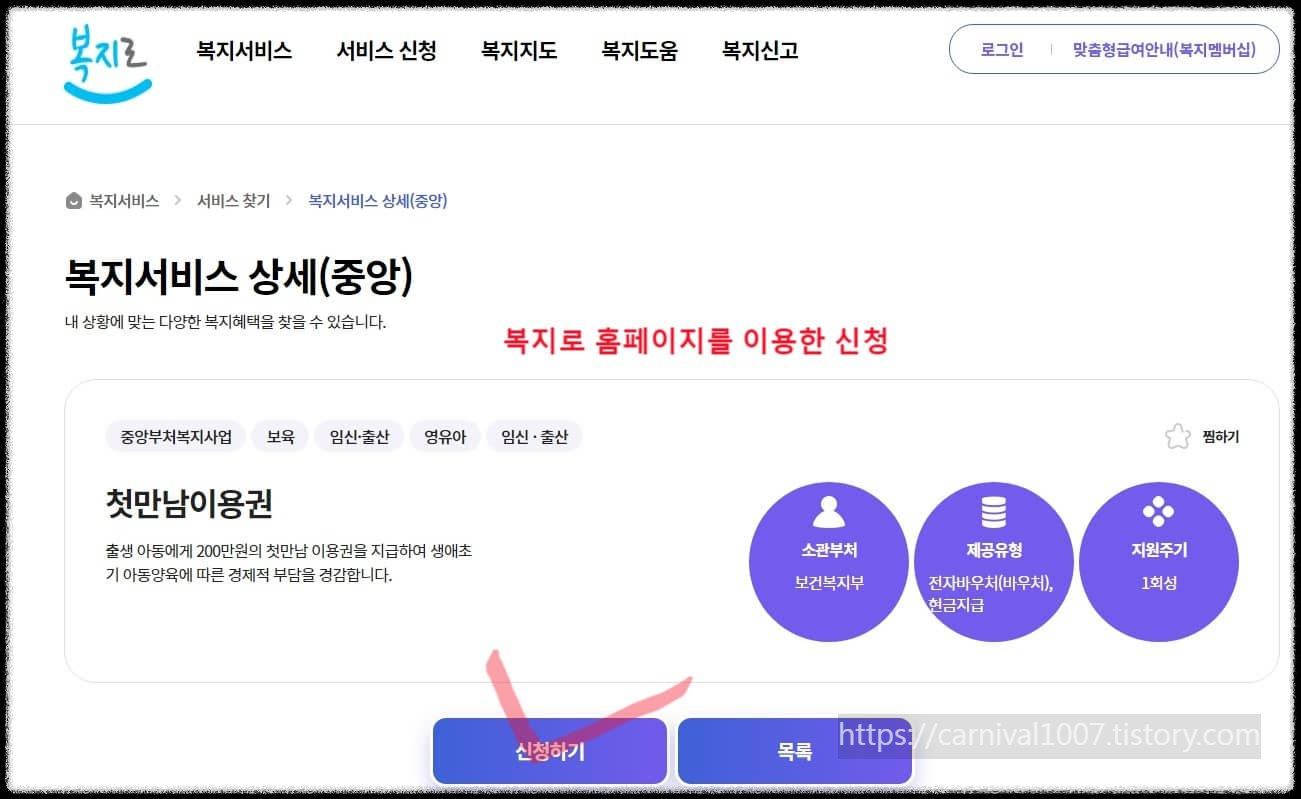Click the 지원주기 circular icon
The width and height of the screenshot is (1301, 799).
[x=1158, y=562]
